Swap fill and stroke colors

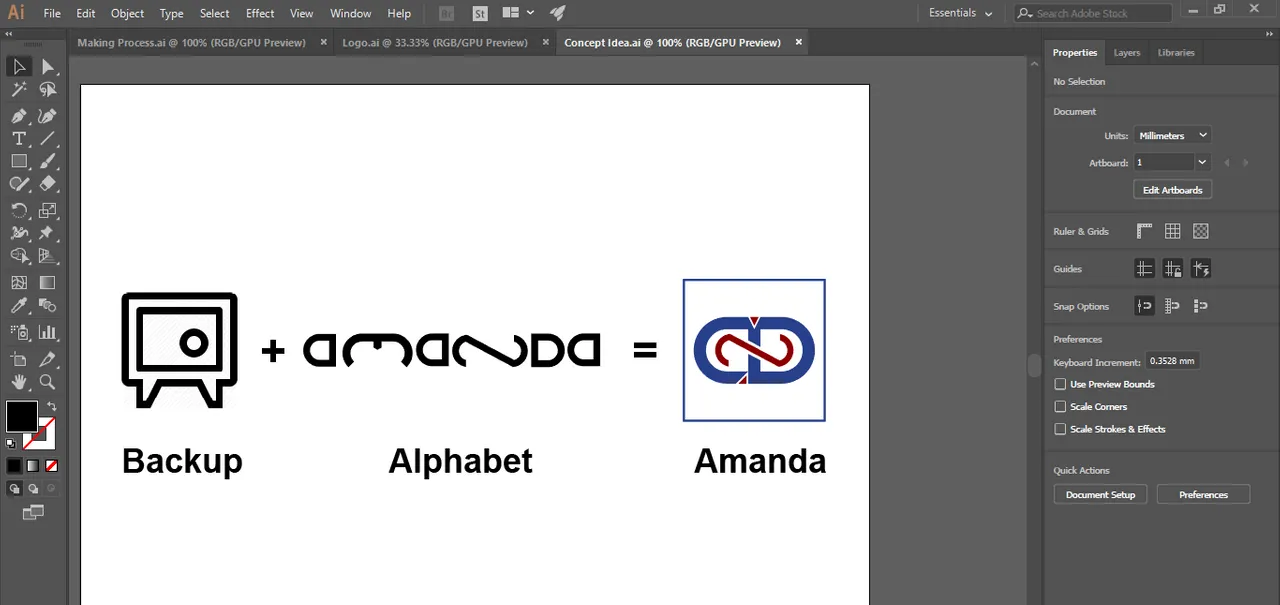[51, 406]
